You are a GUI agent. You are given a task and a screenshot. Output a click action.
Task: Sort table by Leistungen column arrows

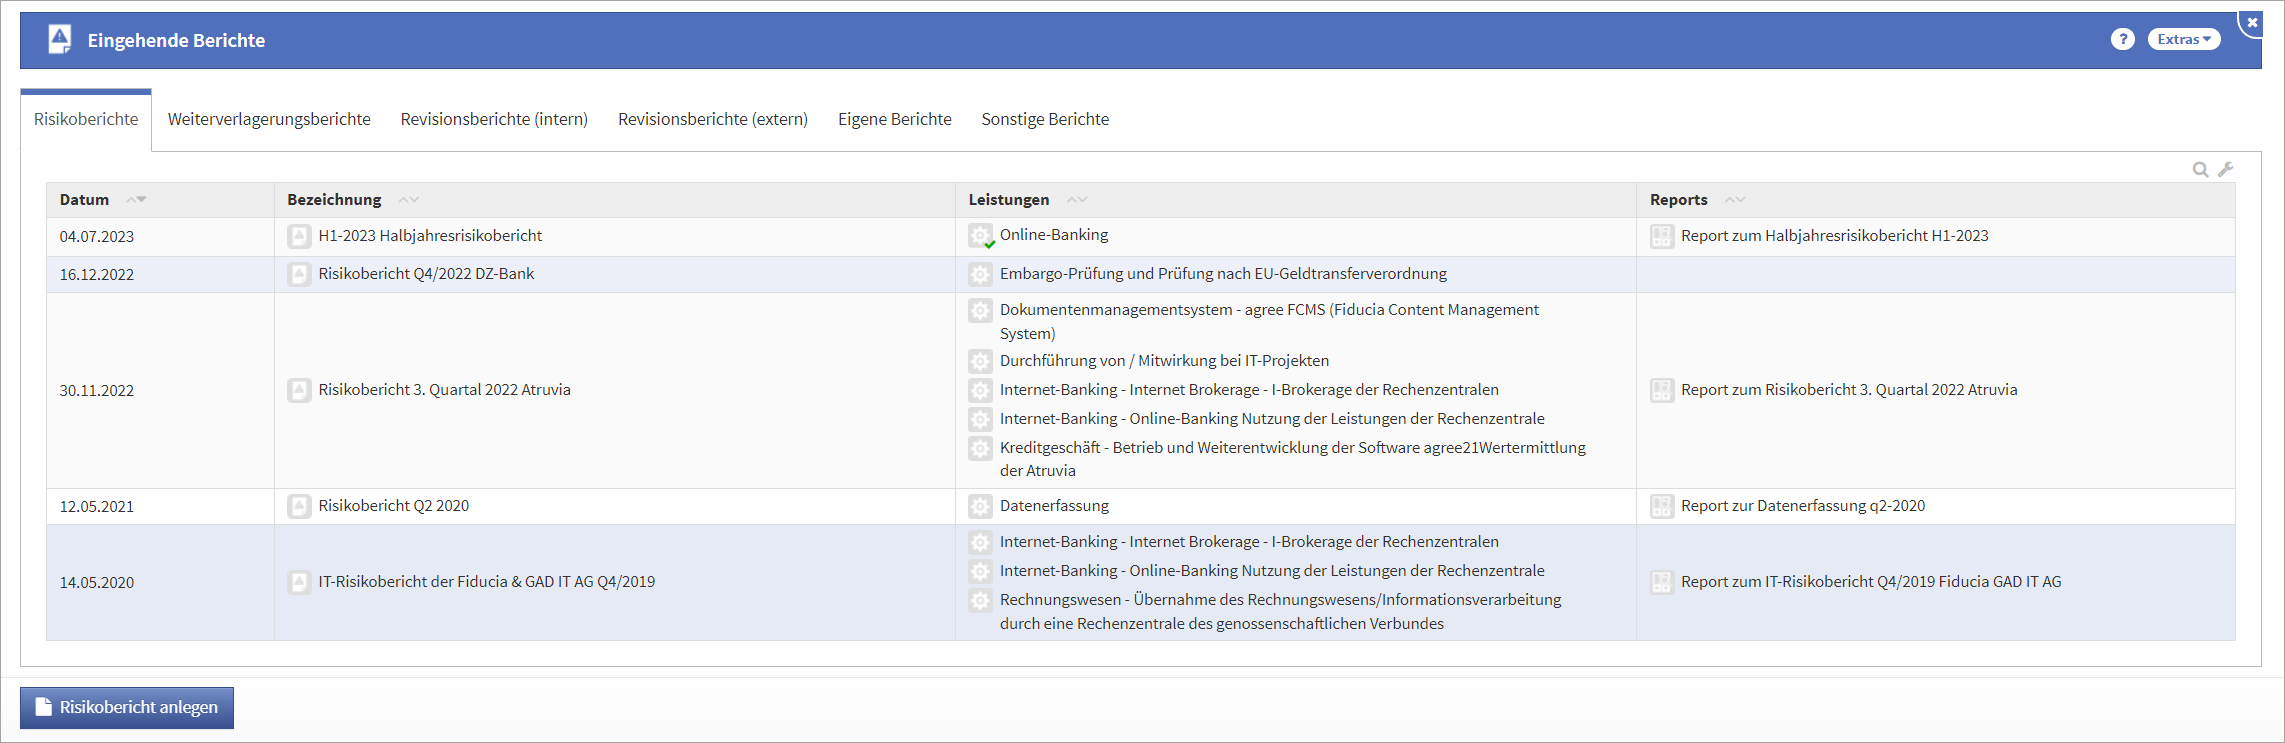(x=1077, y=200)
